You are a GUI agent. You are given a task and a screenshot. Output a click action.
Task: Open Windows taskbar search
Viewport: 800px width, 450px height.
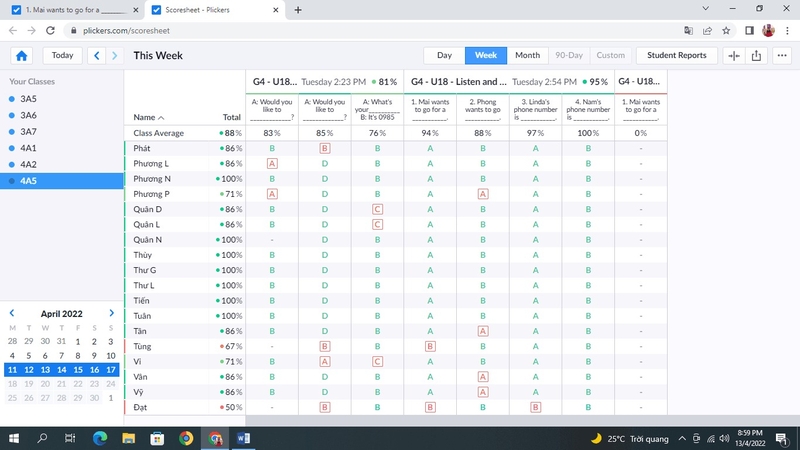42,438
